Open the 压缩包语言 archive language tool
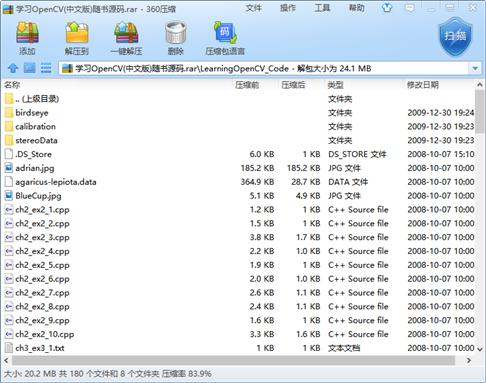 225,33
